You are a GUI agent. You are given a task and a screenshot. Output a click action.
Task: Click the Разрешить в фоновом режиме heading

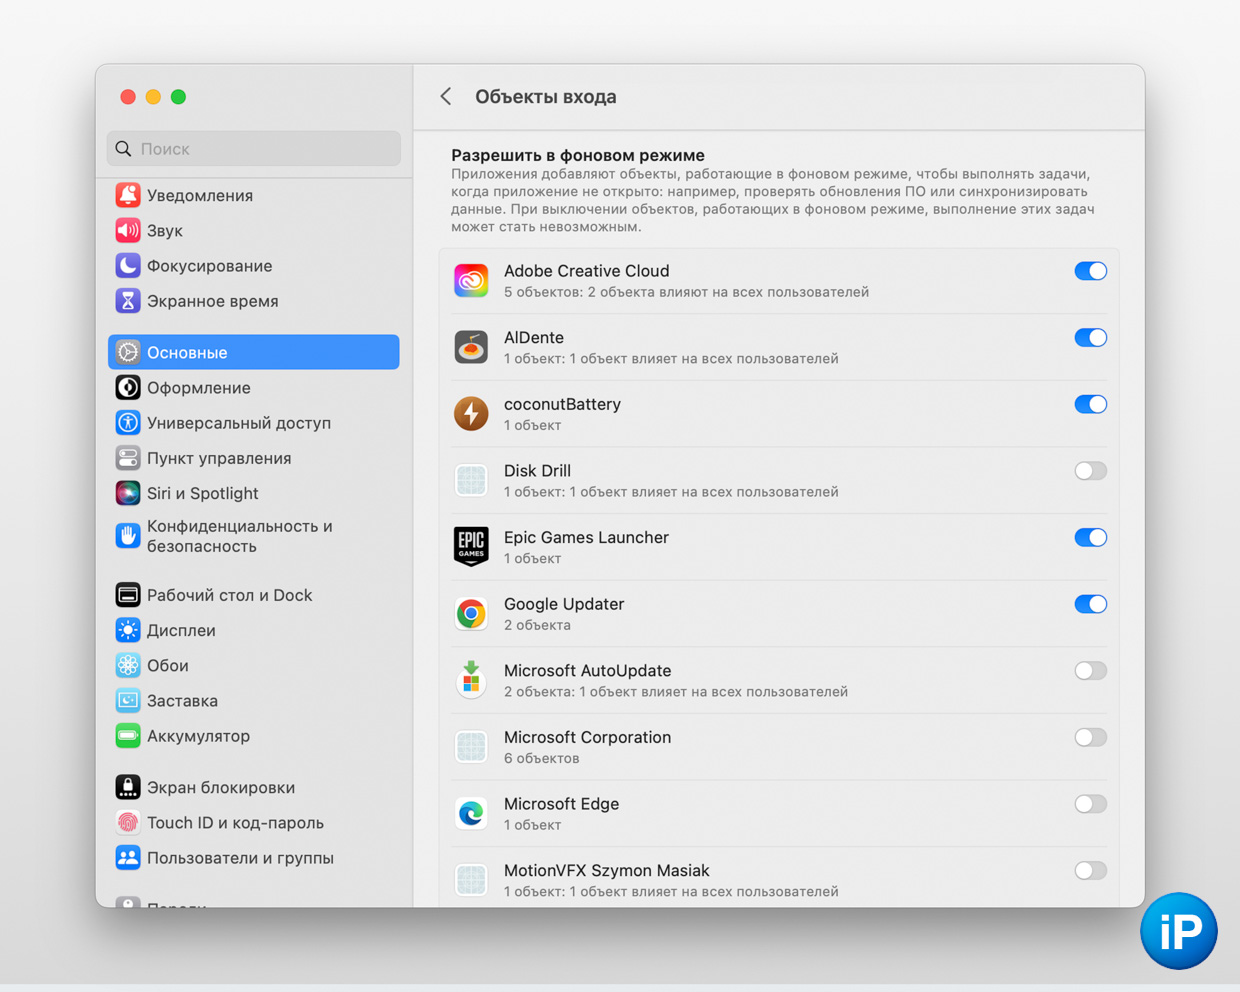(578, 155)
